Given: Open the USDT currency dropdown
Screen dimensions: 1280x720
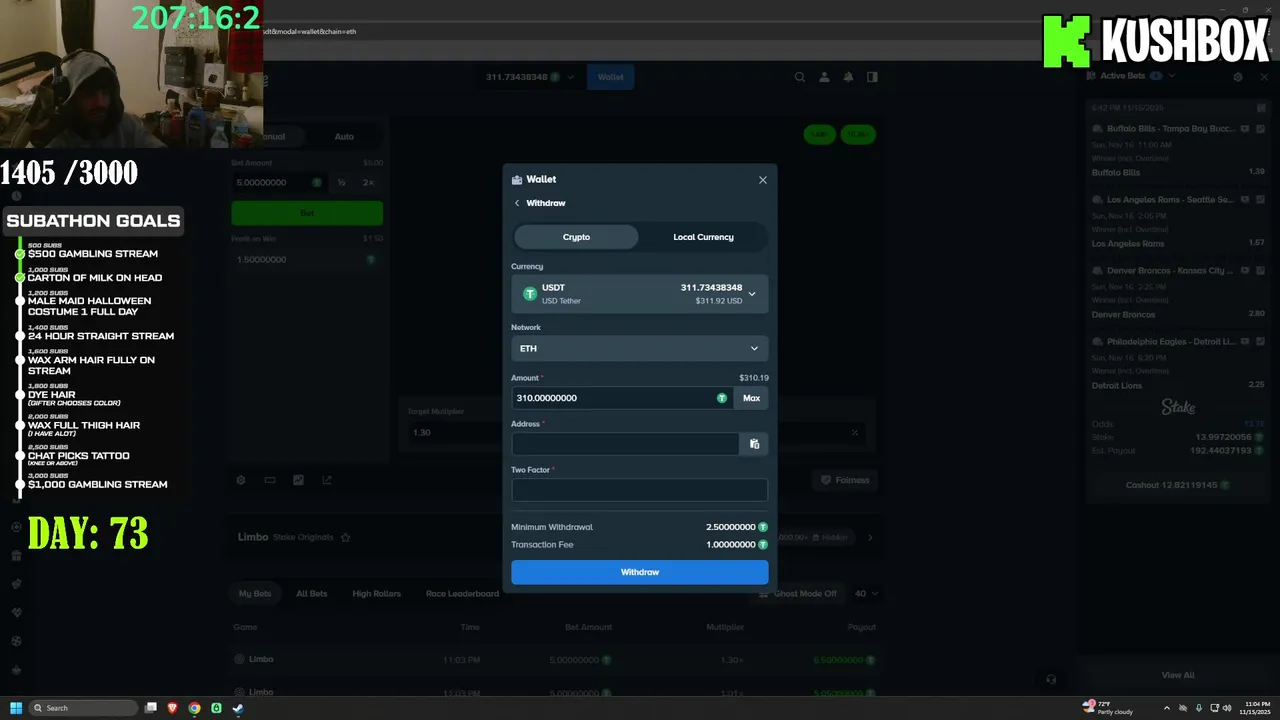Looking at the screenshot, I should [x=640, y=294].
